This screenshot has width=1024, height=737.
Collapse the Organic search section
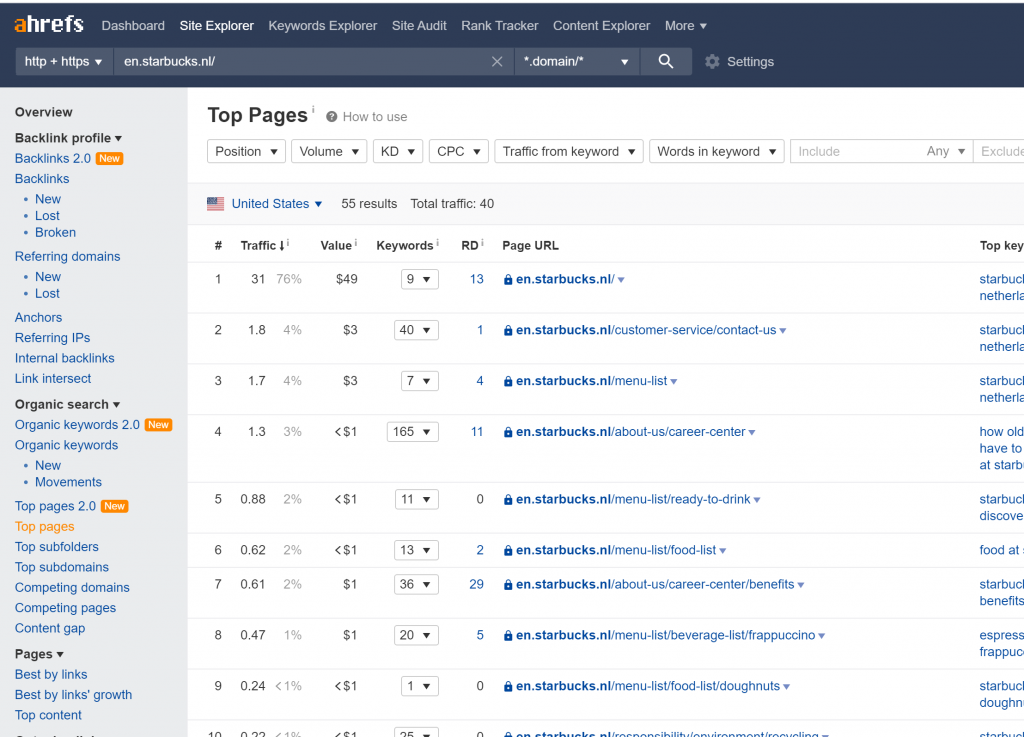68,405
